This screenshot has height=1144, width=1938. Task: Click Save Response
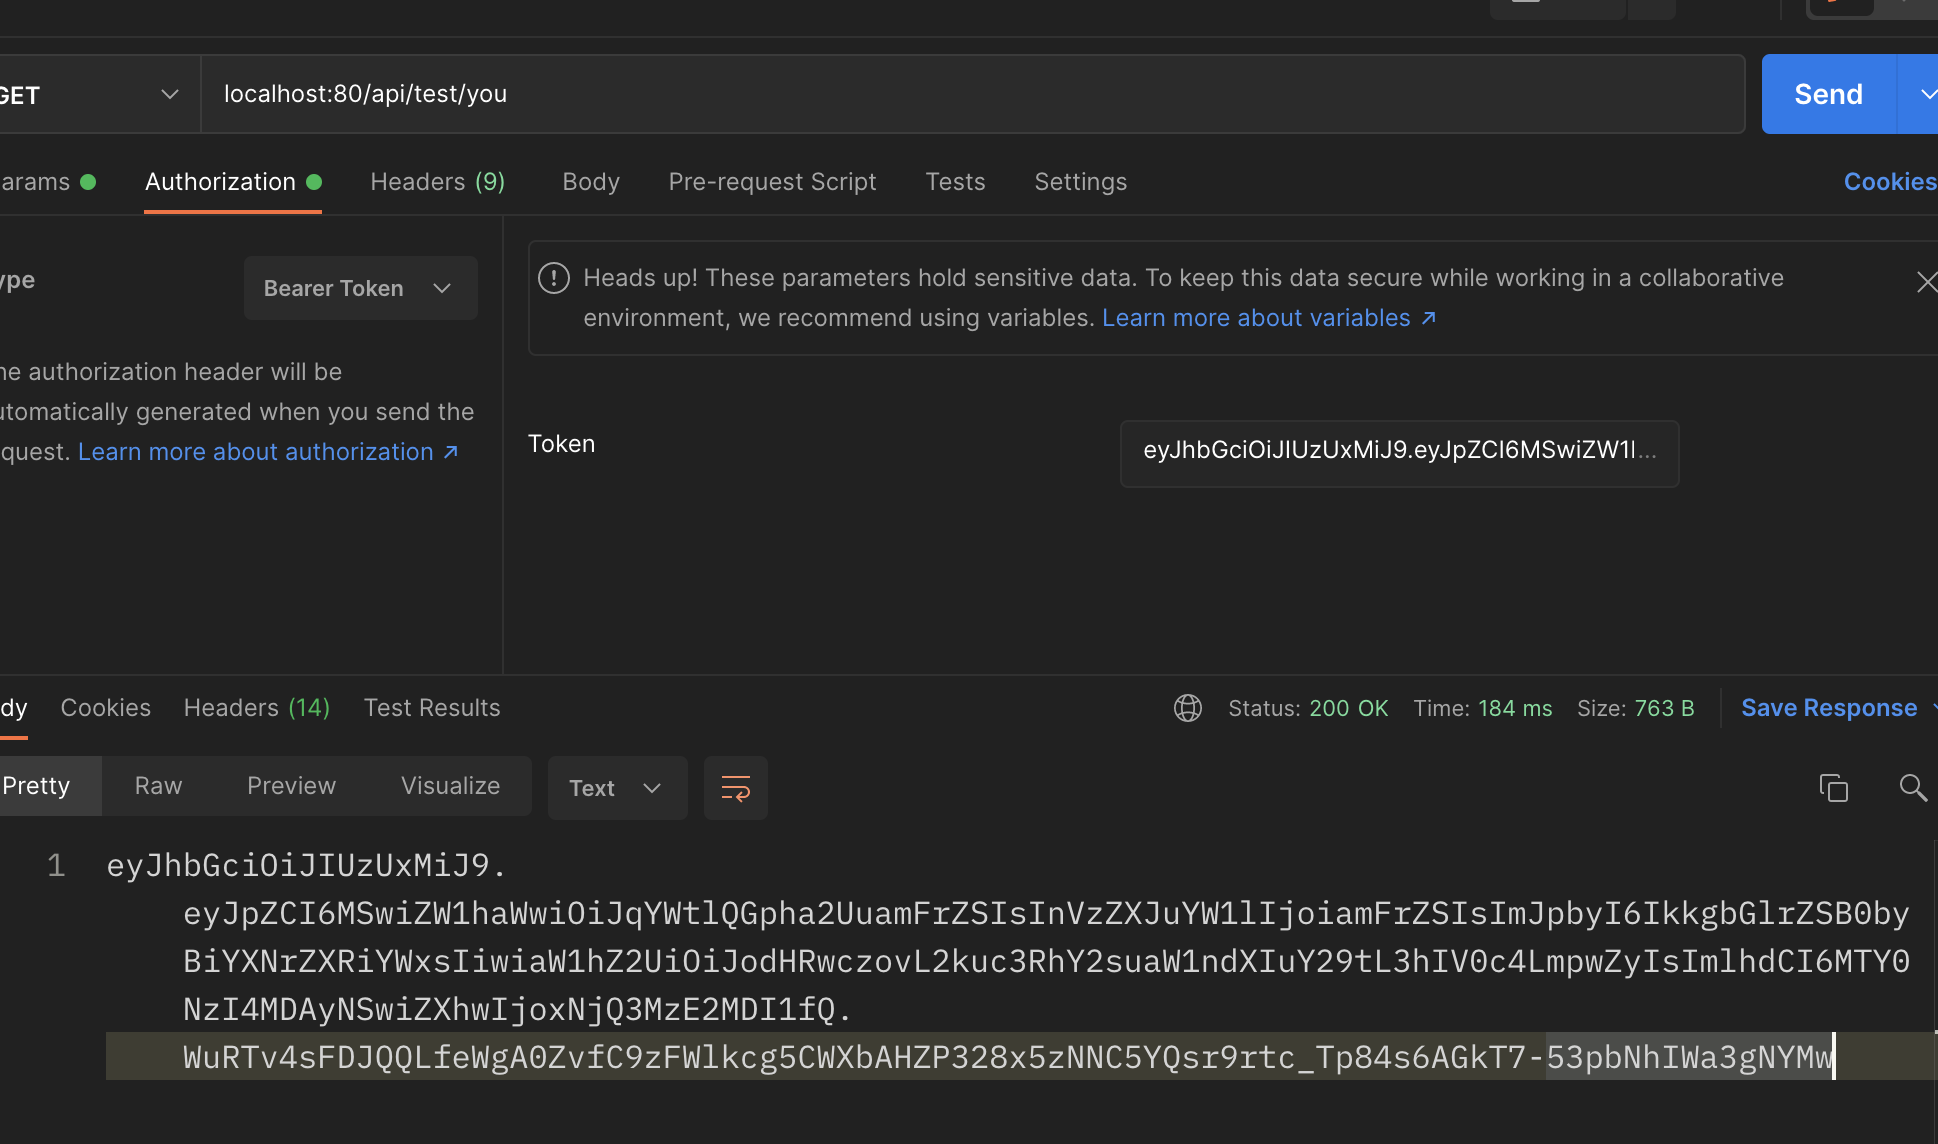pyautogui.click(x=1828, y=708)
